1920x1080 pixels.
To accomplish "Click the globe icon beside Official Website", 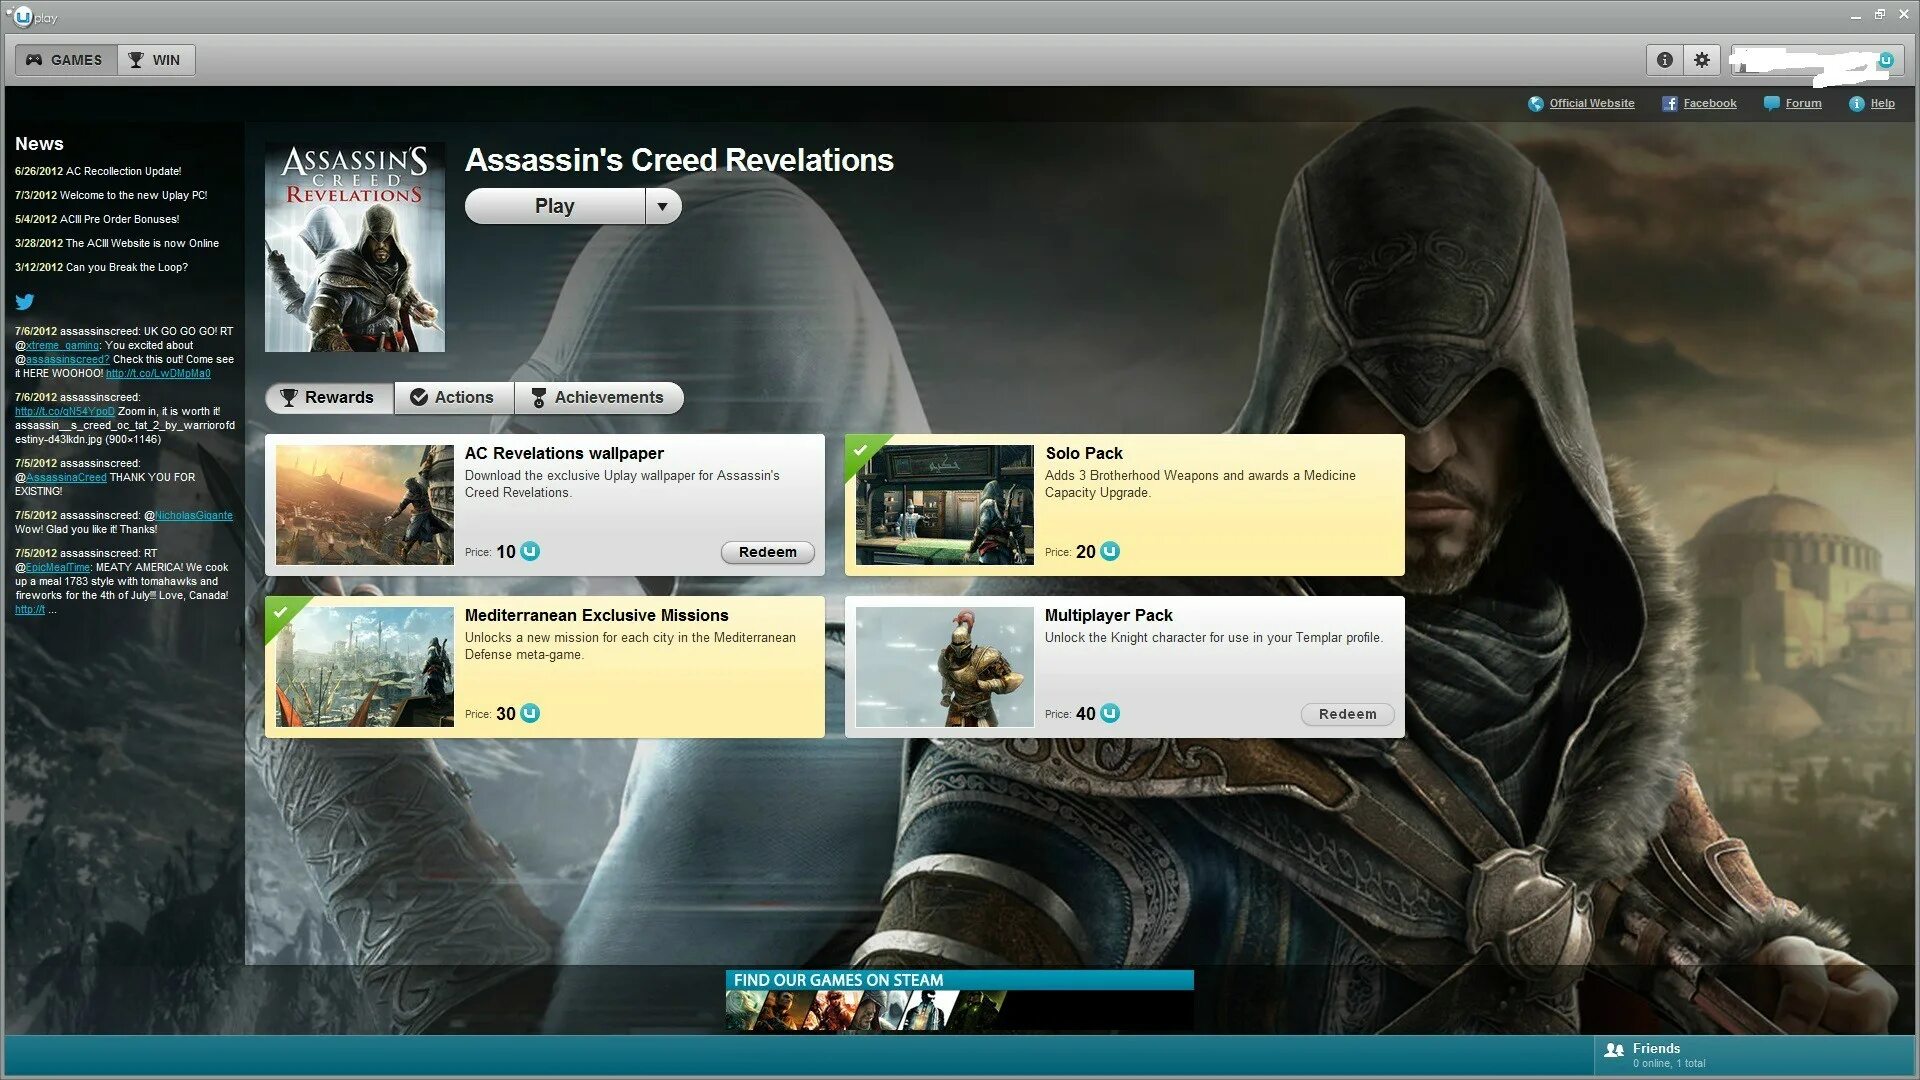I will (x=1536, y=104).
